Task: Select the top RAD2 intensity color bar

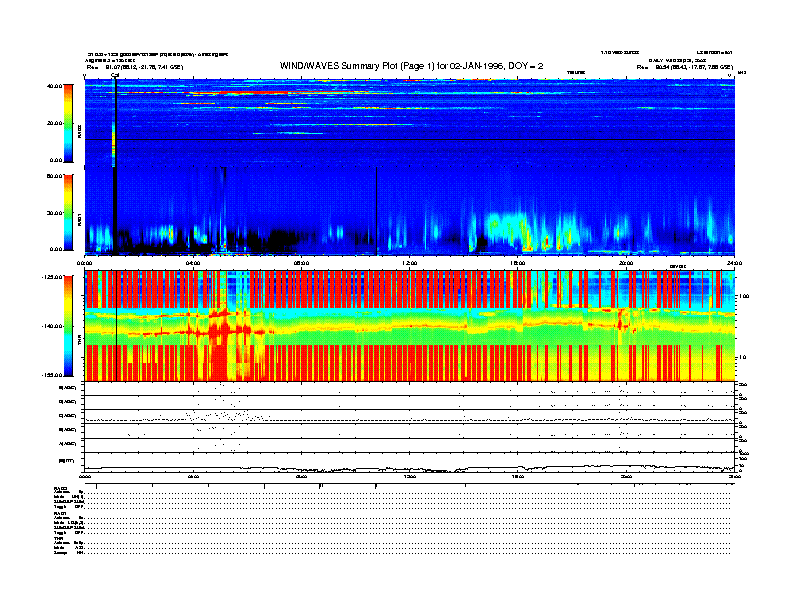Action: click(68, 123)
